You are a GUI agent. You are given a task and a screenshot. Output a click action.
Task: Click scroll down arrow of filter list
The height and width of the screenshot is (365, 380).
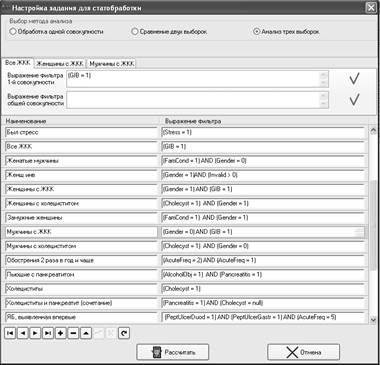coord(373,319)
